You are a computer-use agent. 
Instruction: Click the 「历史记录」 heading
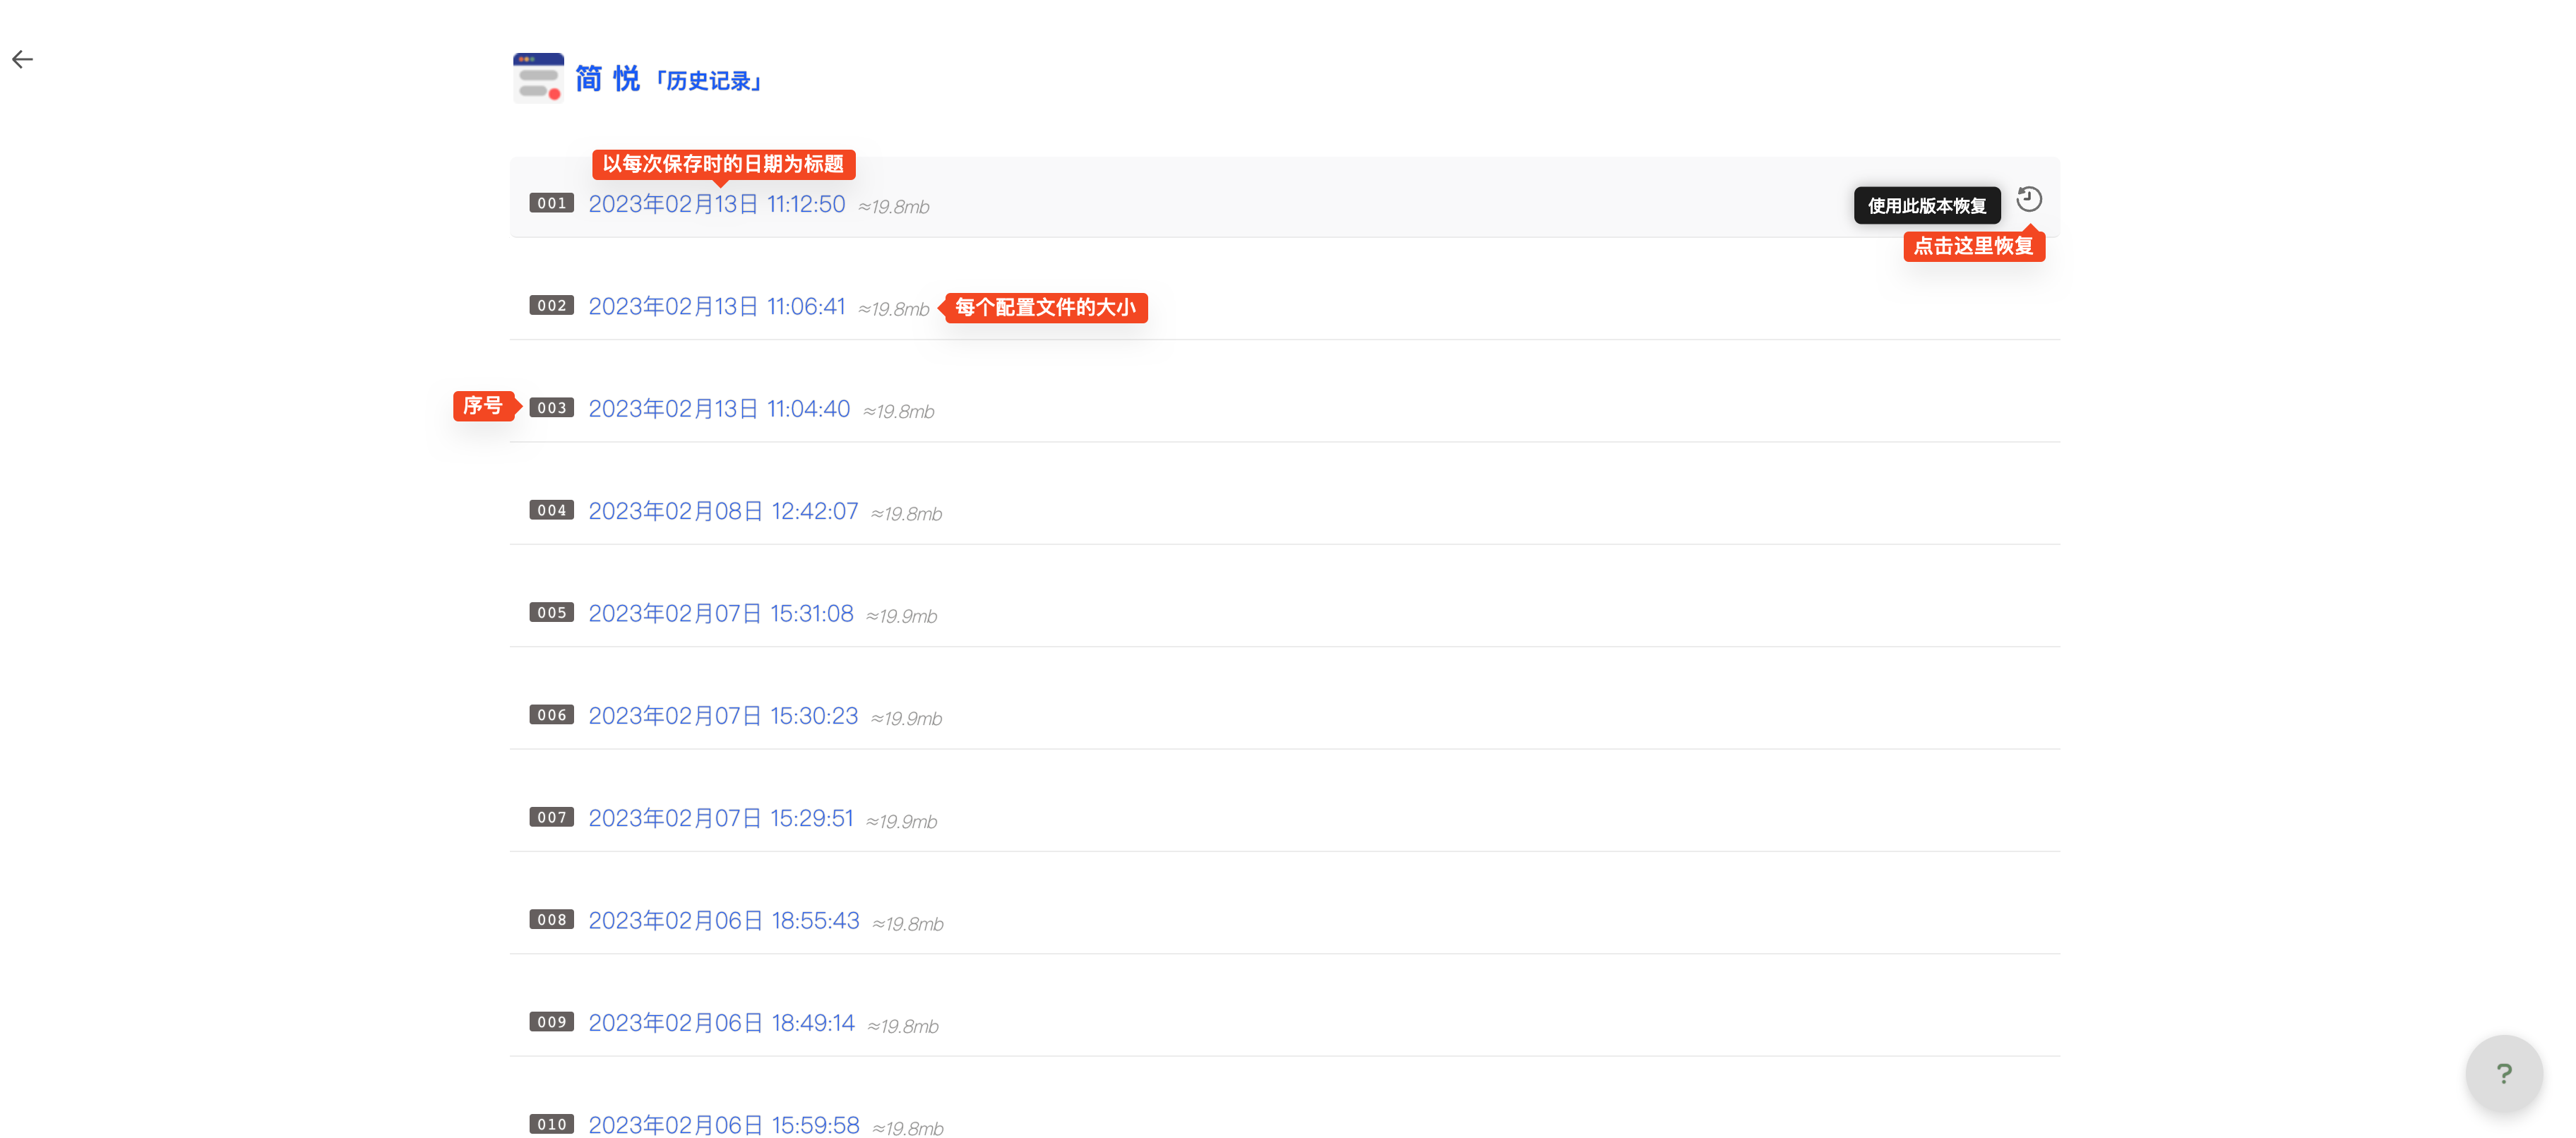708,81
